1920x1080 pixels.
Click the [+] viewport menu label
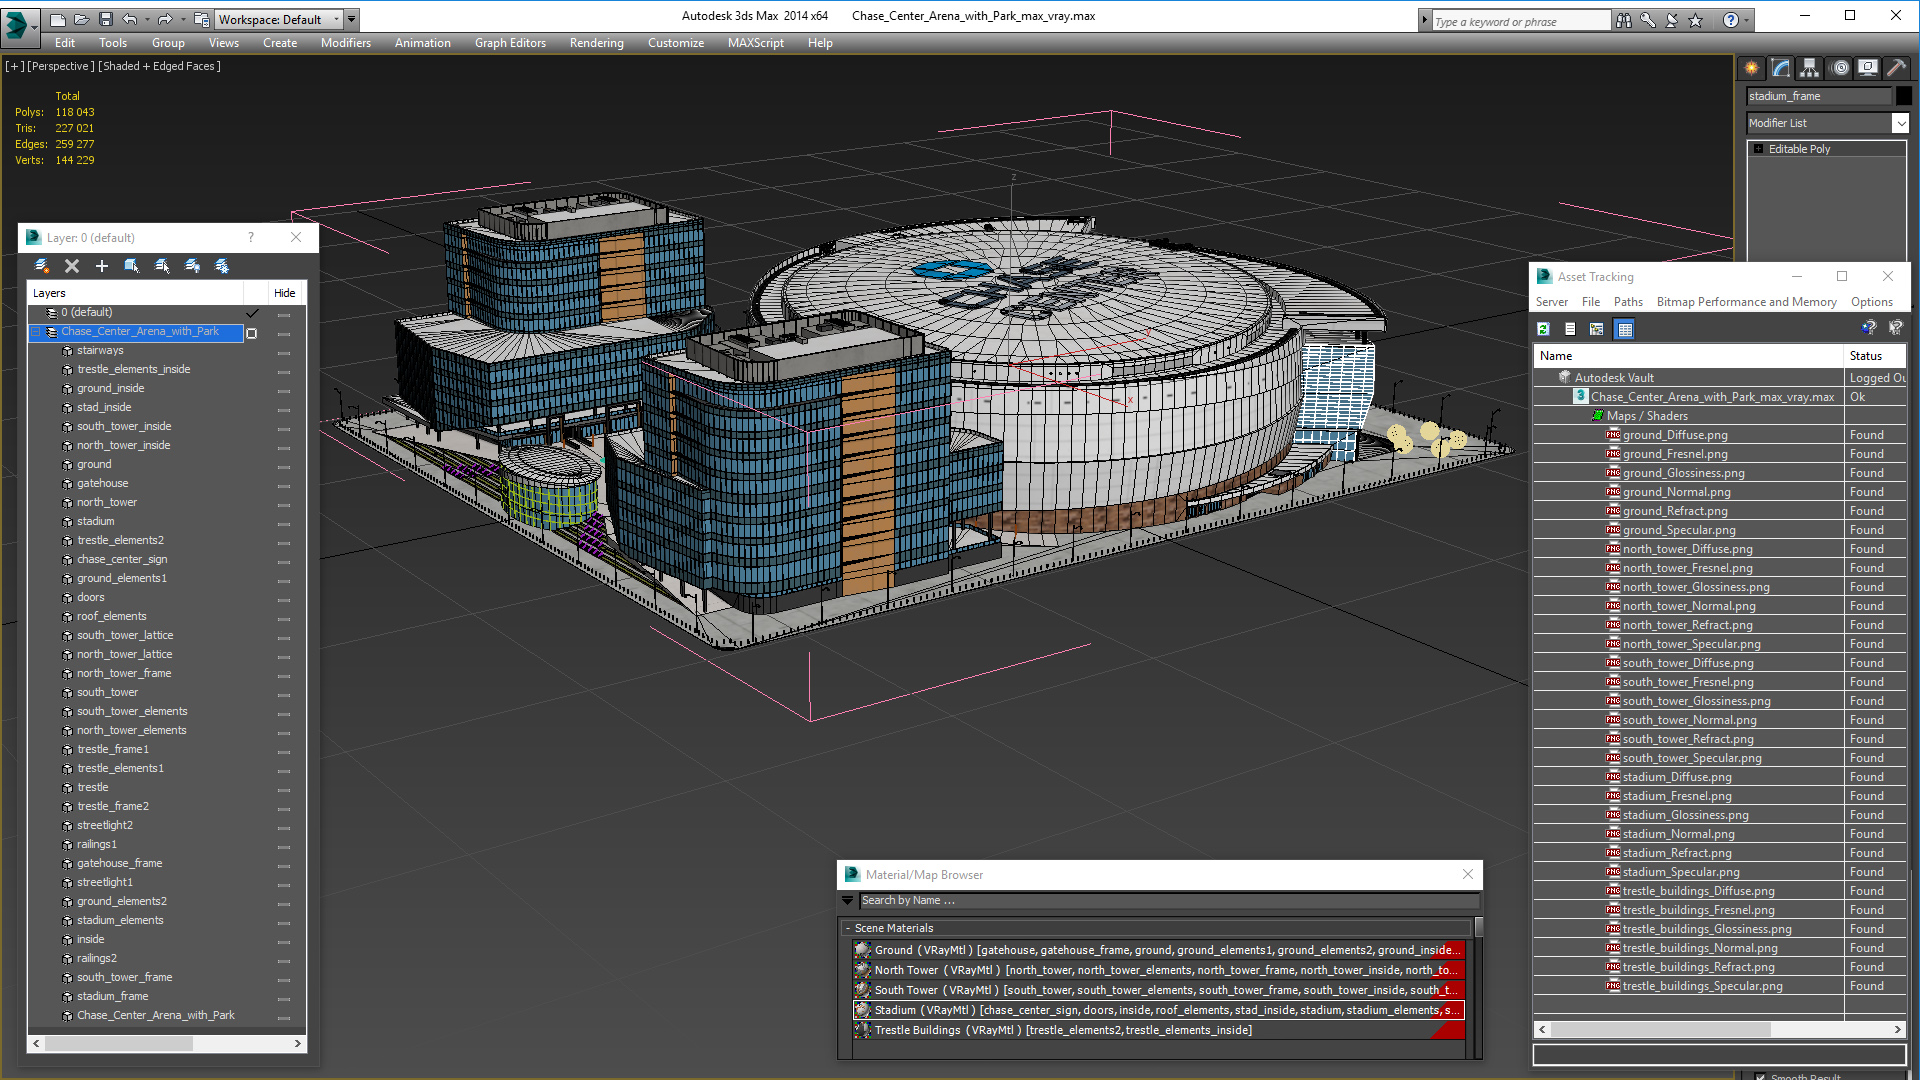tap(15, 66)
